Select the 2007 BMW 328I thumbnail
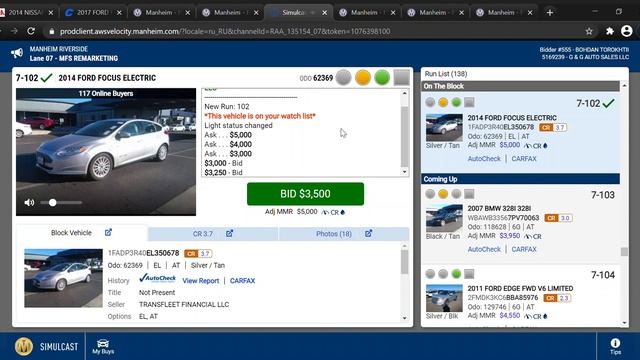Image resolution: width=640 pixels, height=360 pixels. [x=444, y=218]
